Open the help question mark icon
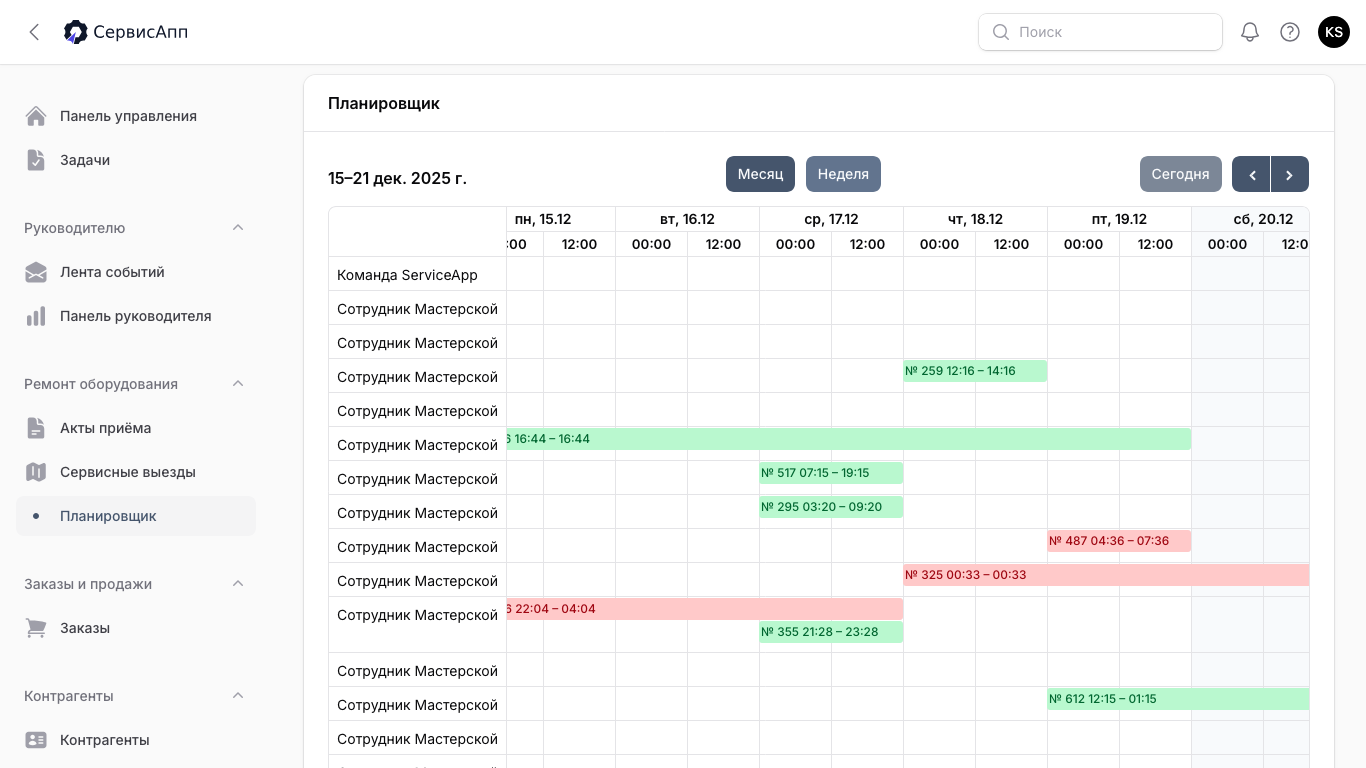The height and width of the screenshot is (768, 1366). tap(1290, 32)
